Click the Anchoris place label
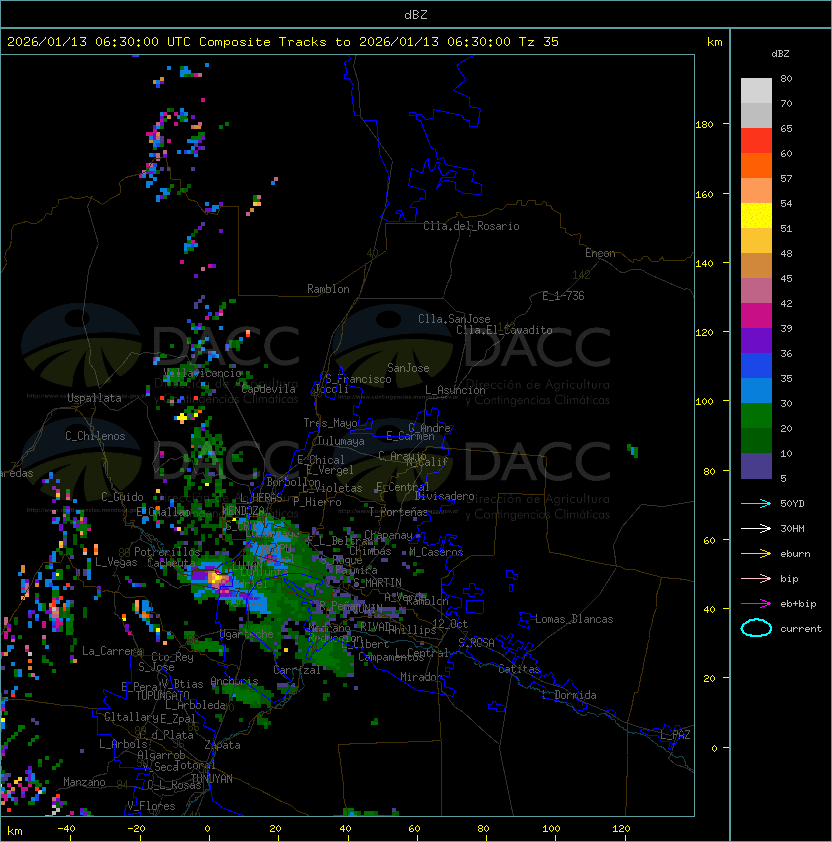The width and height of the screenshot is (832, 842). [x=234, y=681]
